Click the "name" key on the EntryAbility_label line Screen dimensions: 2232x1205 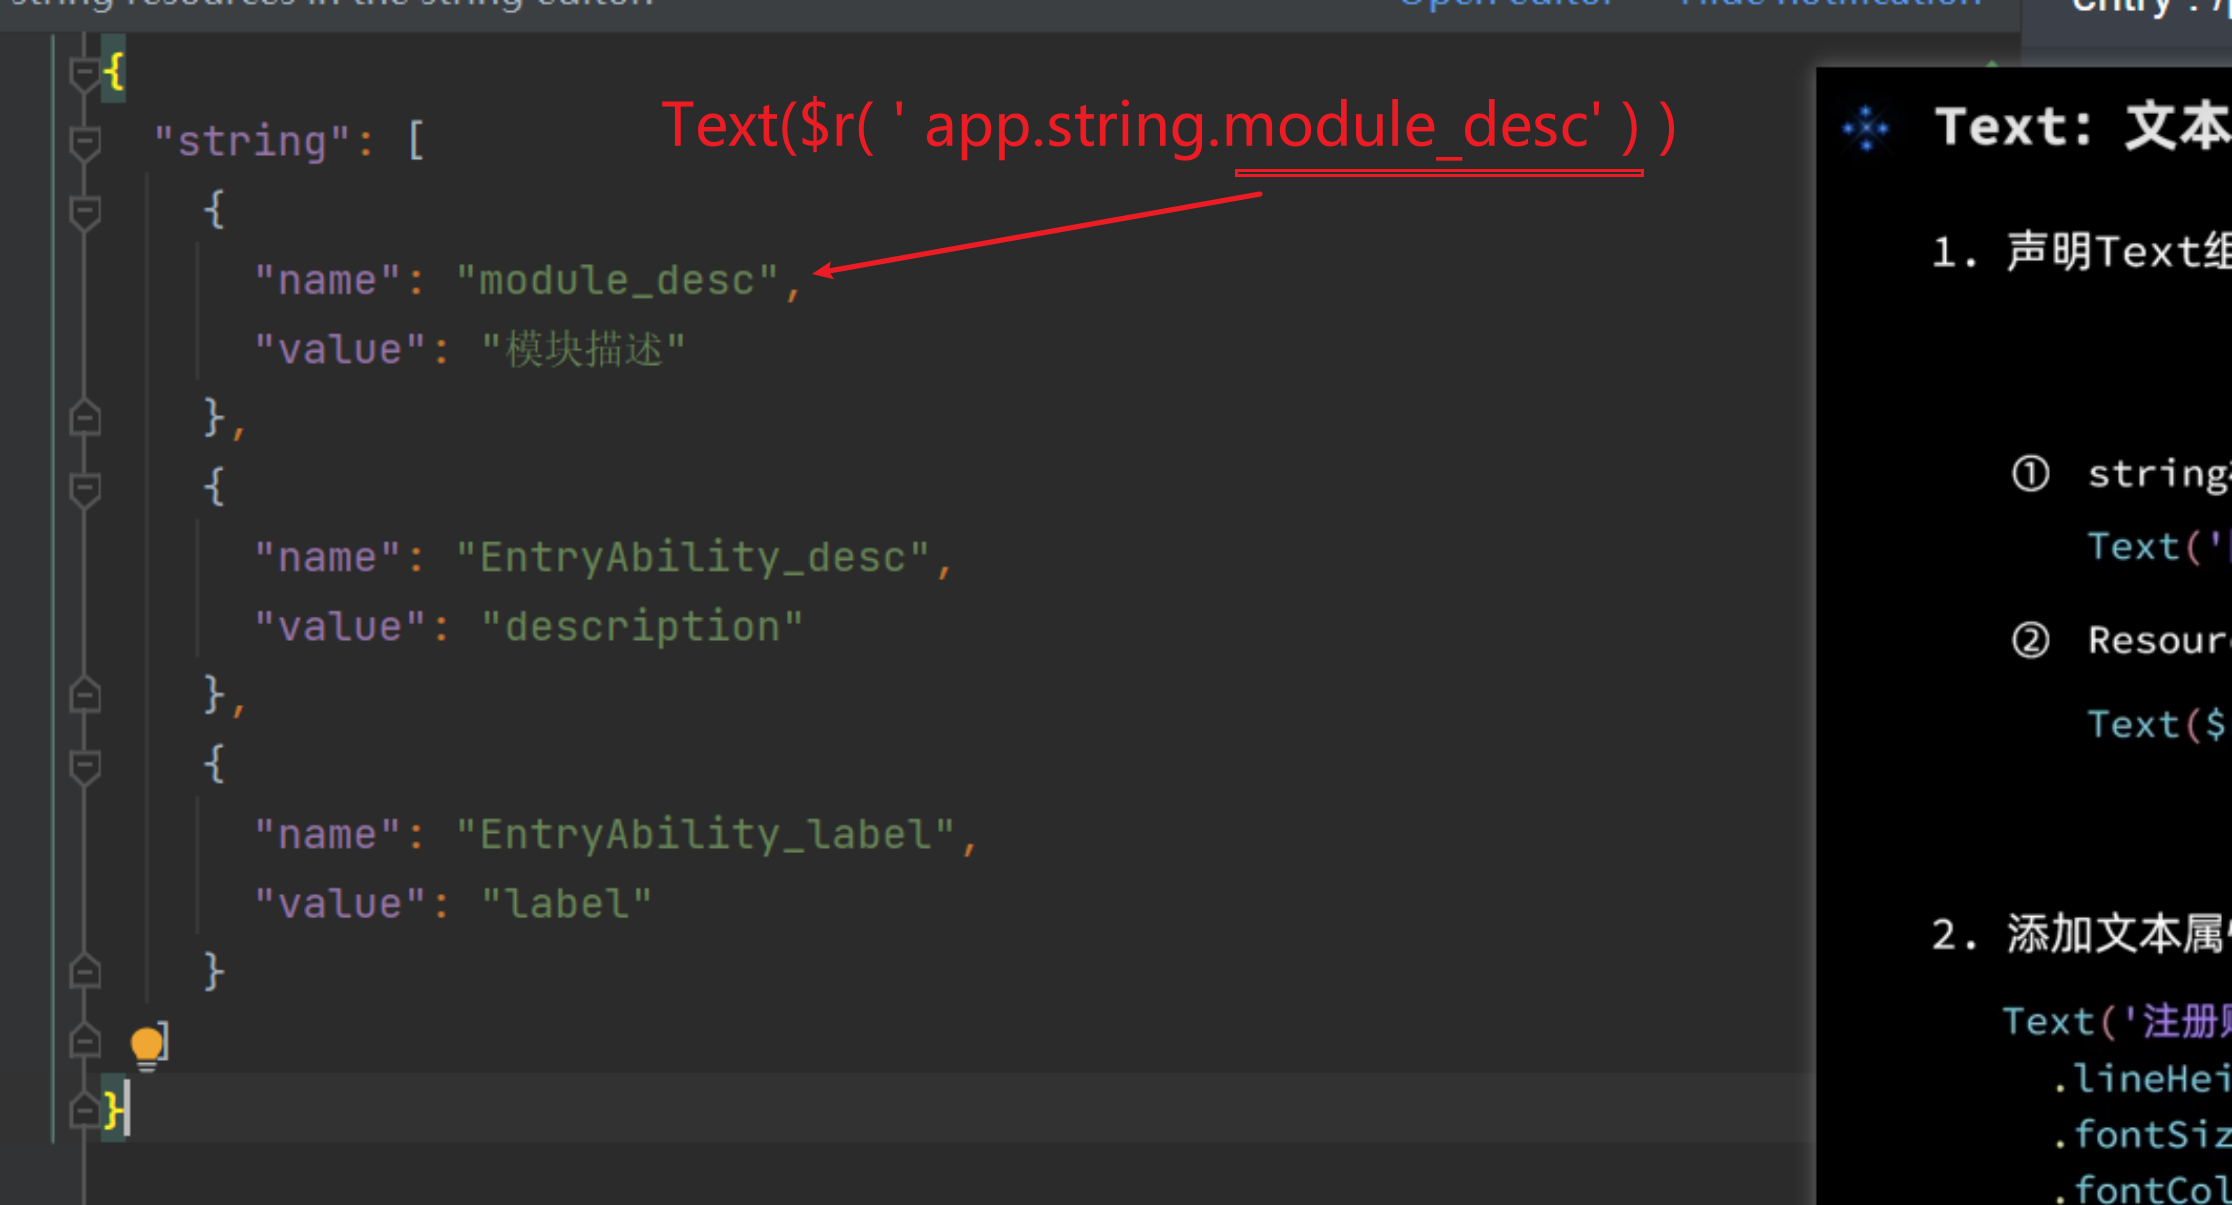coord(327,835)
